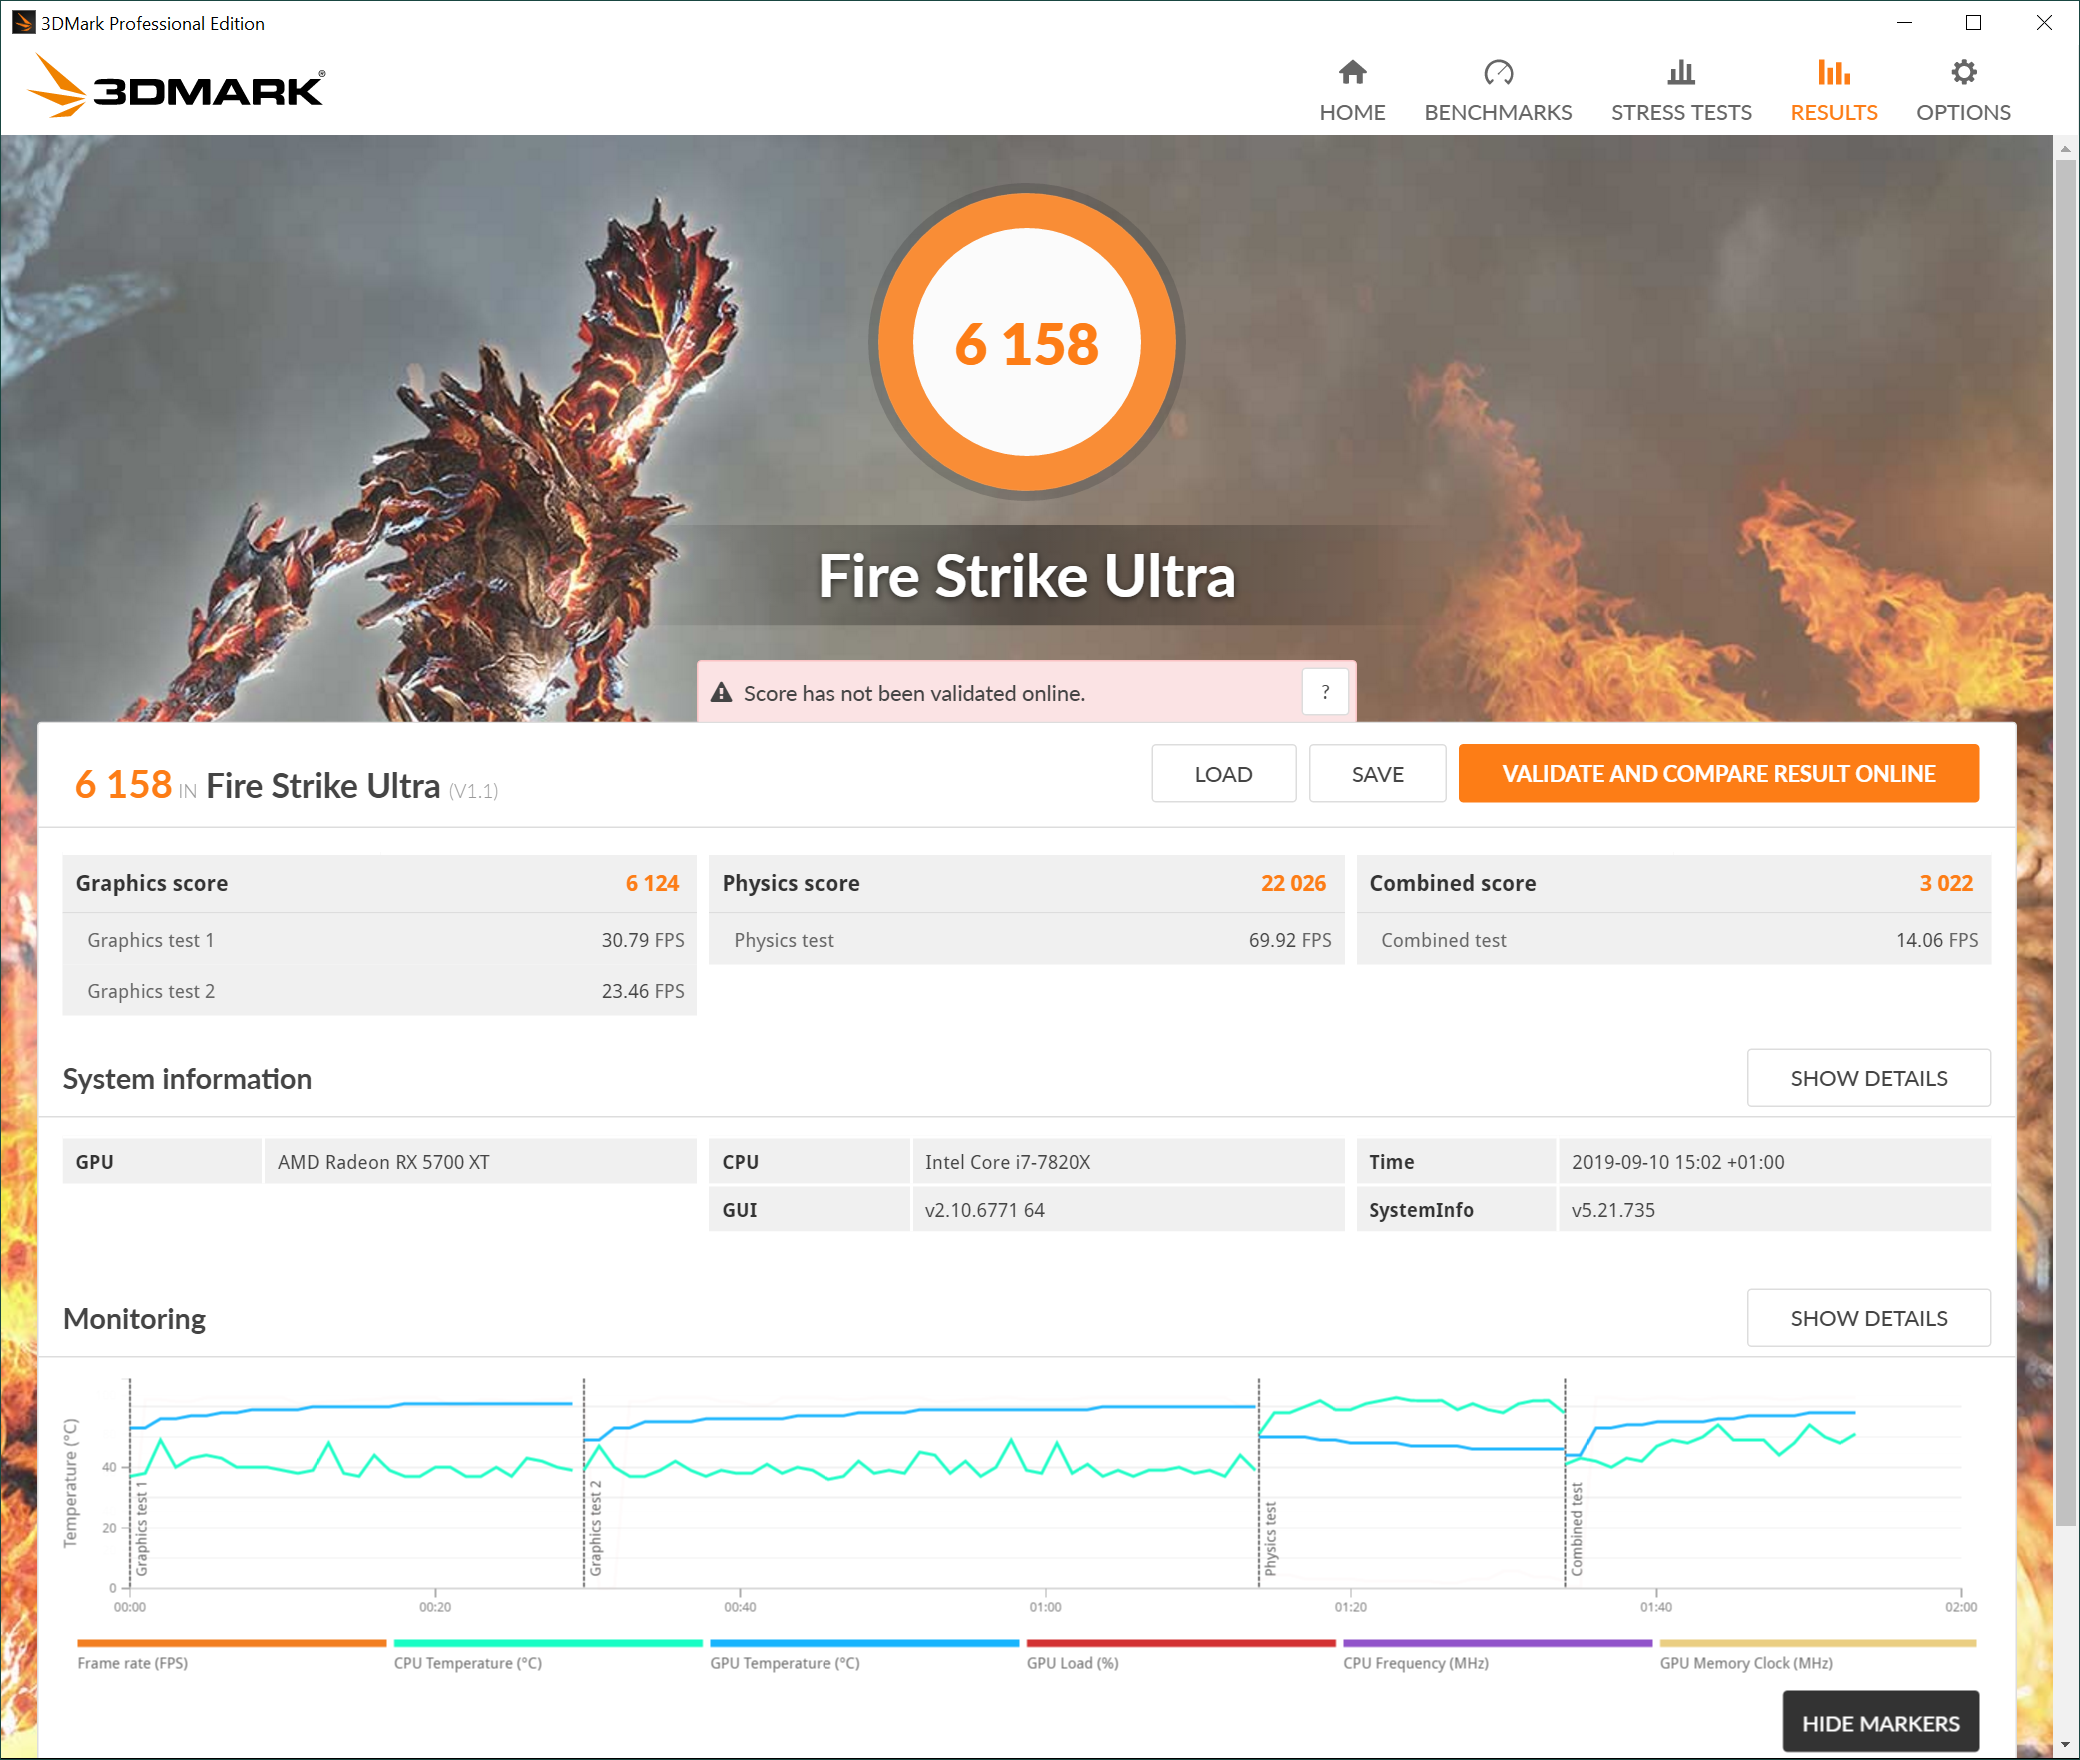
Task: Toggle GPU Load (%) legend series
Action: pos(1072,1663)
